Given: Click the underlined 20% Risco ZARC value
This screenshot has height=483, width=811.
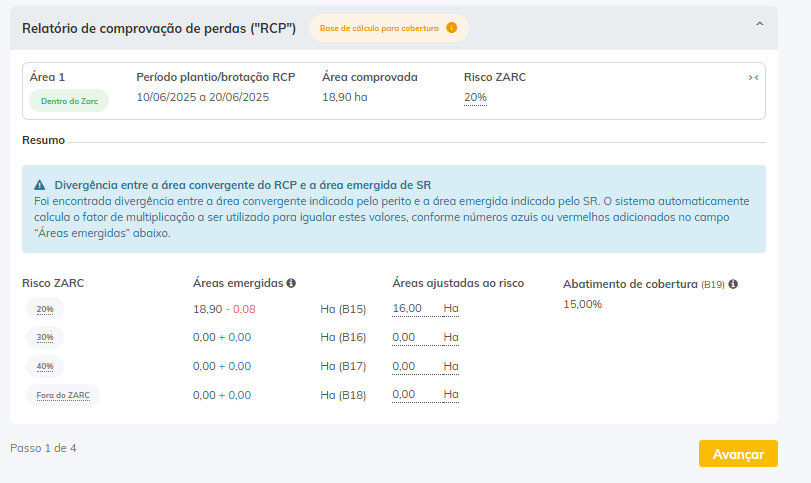Looking at the screenshot, I should point(475,98).
